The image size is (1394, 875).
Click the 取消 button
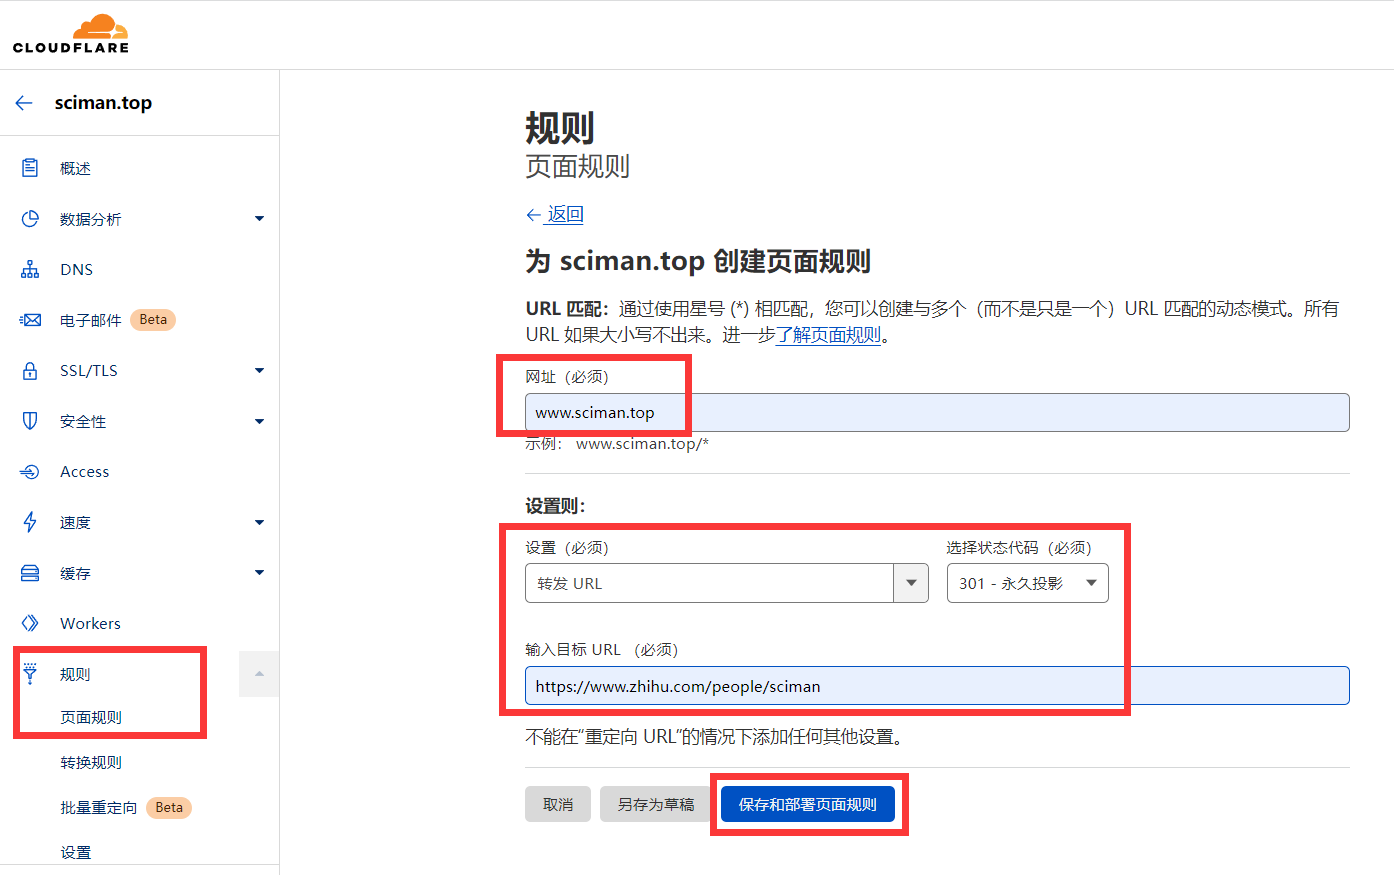tap(558, 804)
